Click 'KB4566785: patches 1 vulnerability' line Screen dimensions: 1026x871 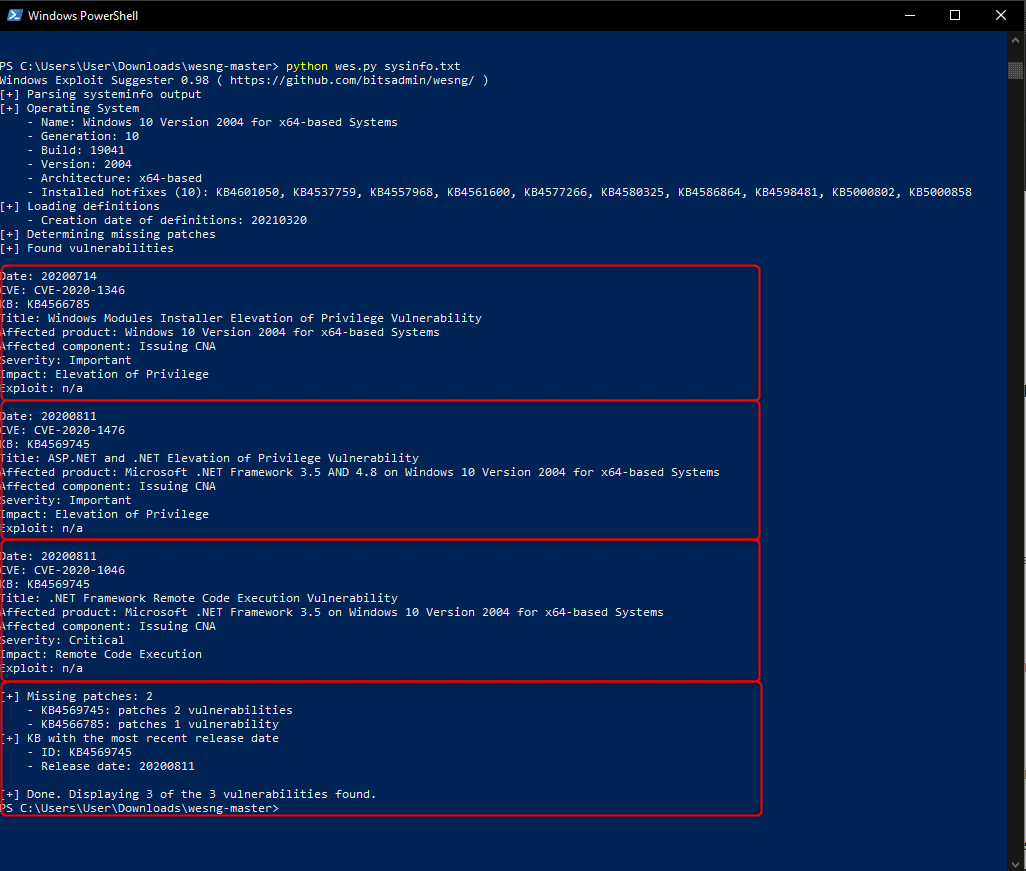tap(153, 724)
